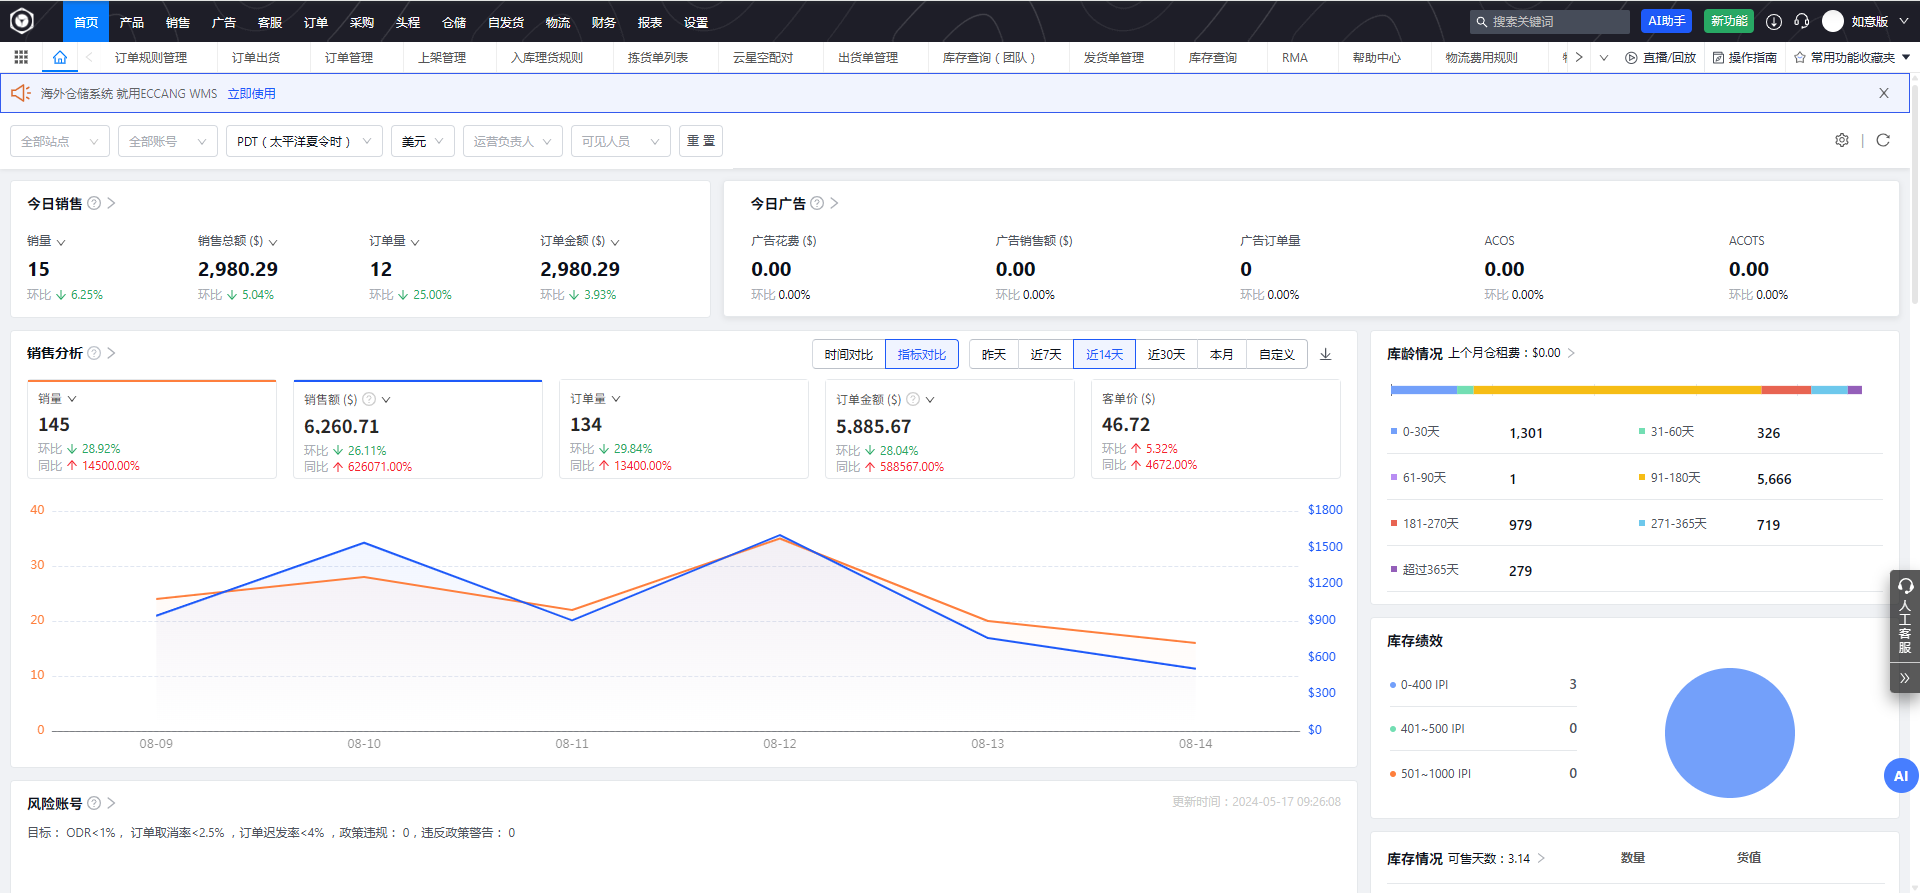The width and height of the screenshot is (1920, 893).
Task: Close the announcement banner
Action: [1884, 93]
